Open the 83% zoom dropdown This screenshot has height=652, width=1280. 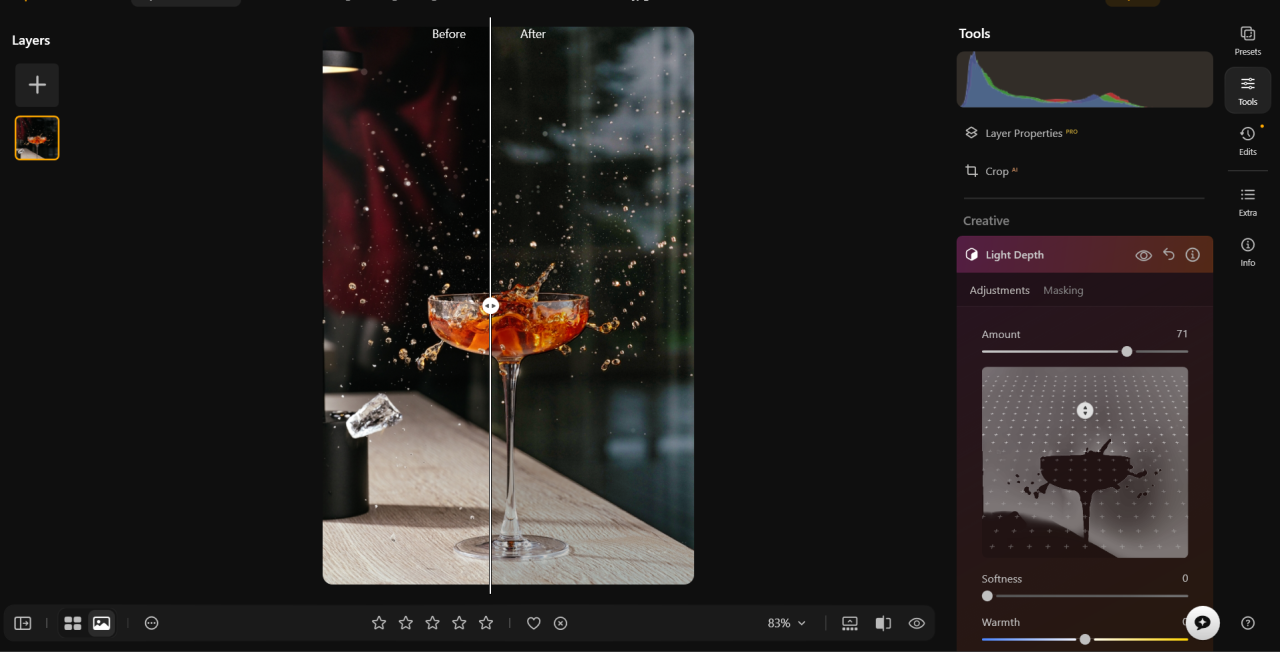pyautogui.click(x=787, y=623)
